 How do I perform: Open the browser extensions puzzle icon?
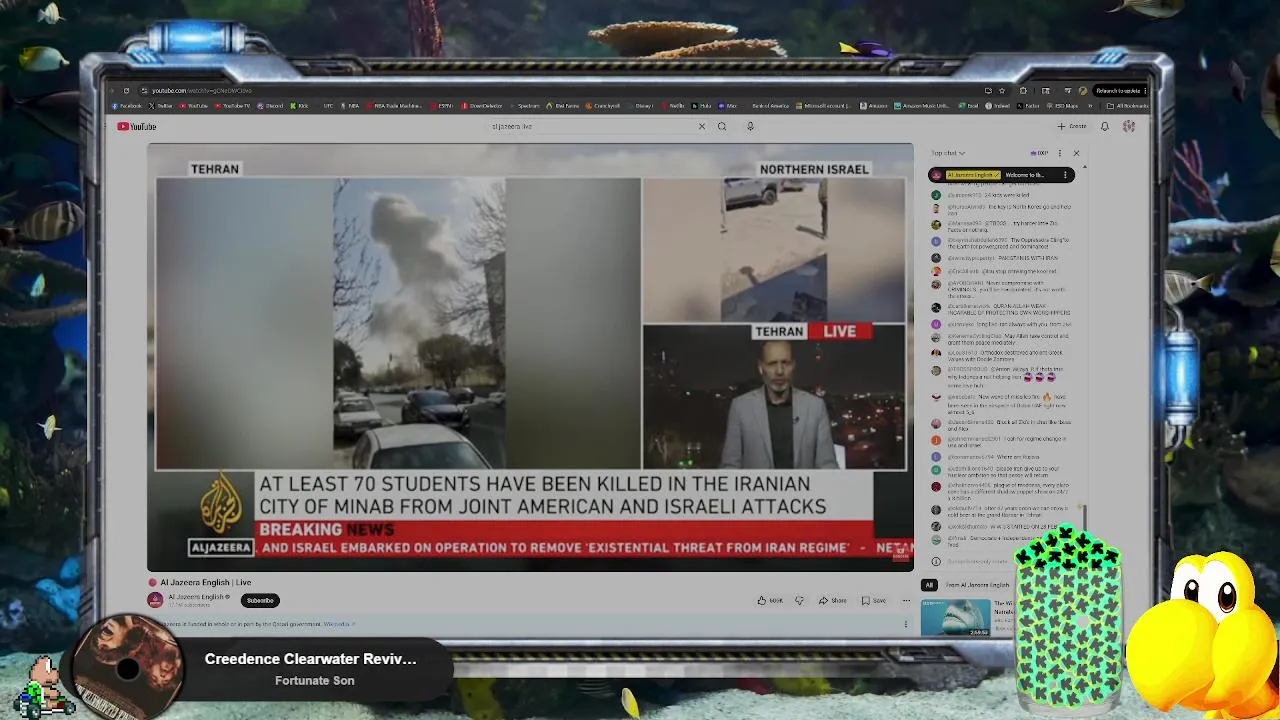pos(1023,91)
